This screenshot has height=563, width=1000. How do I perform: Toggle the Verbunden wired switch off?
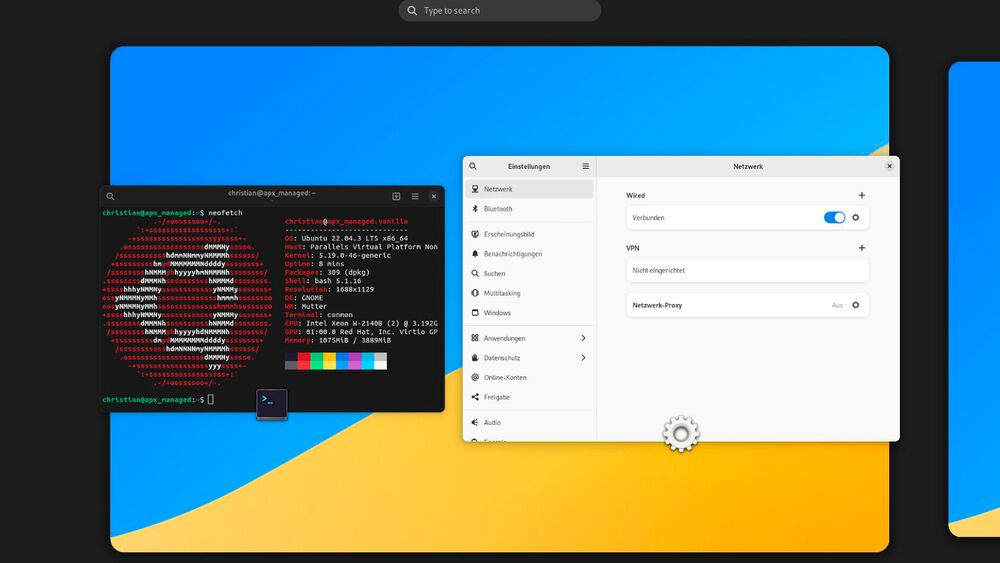coord(834,217)
